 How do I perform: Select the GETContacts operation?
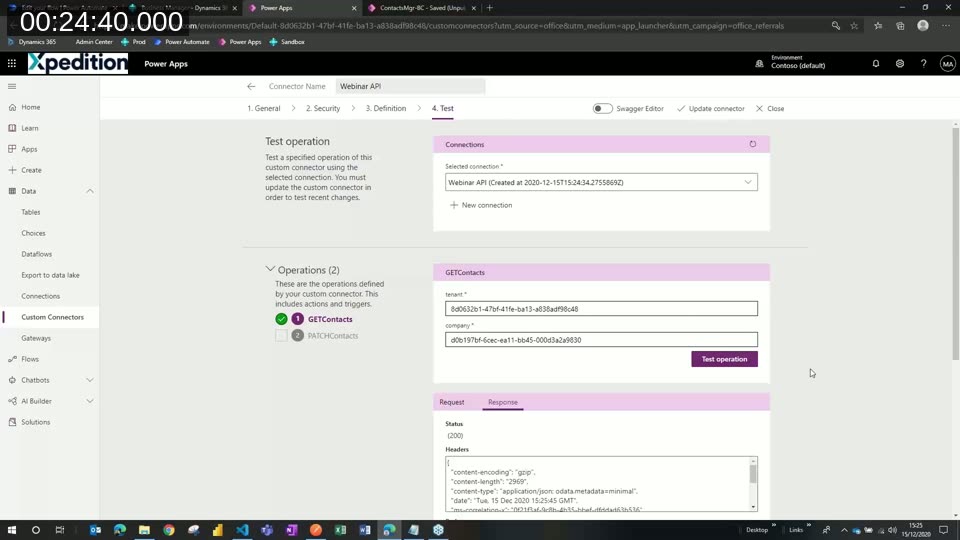330,319
